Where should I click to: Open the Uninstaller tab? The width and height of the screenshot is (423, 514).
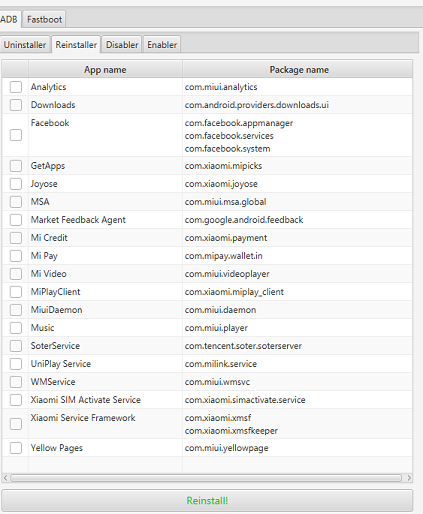pos(25,45)
